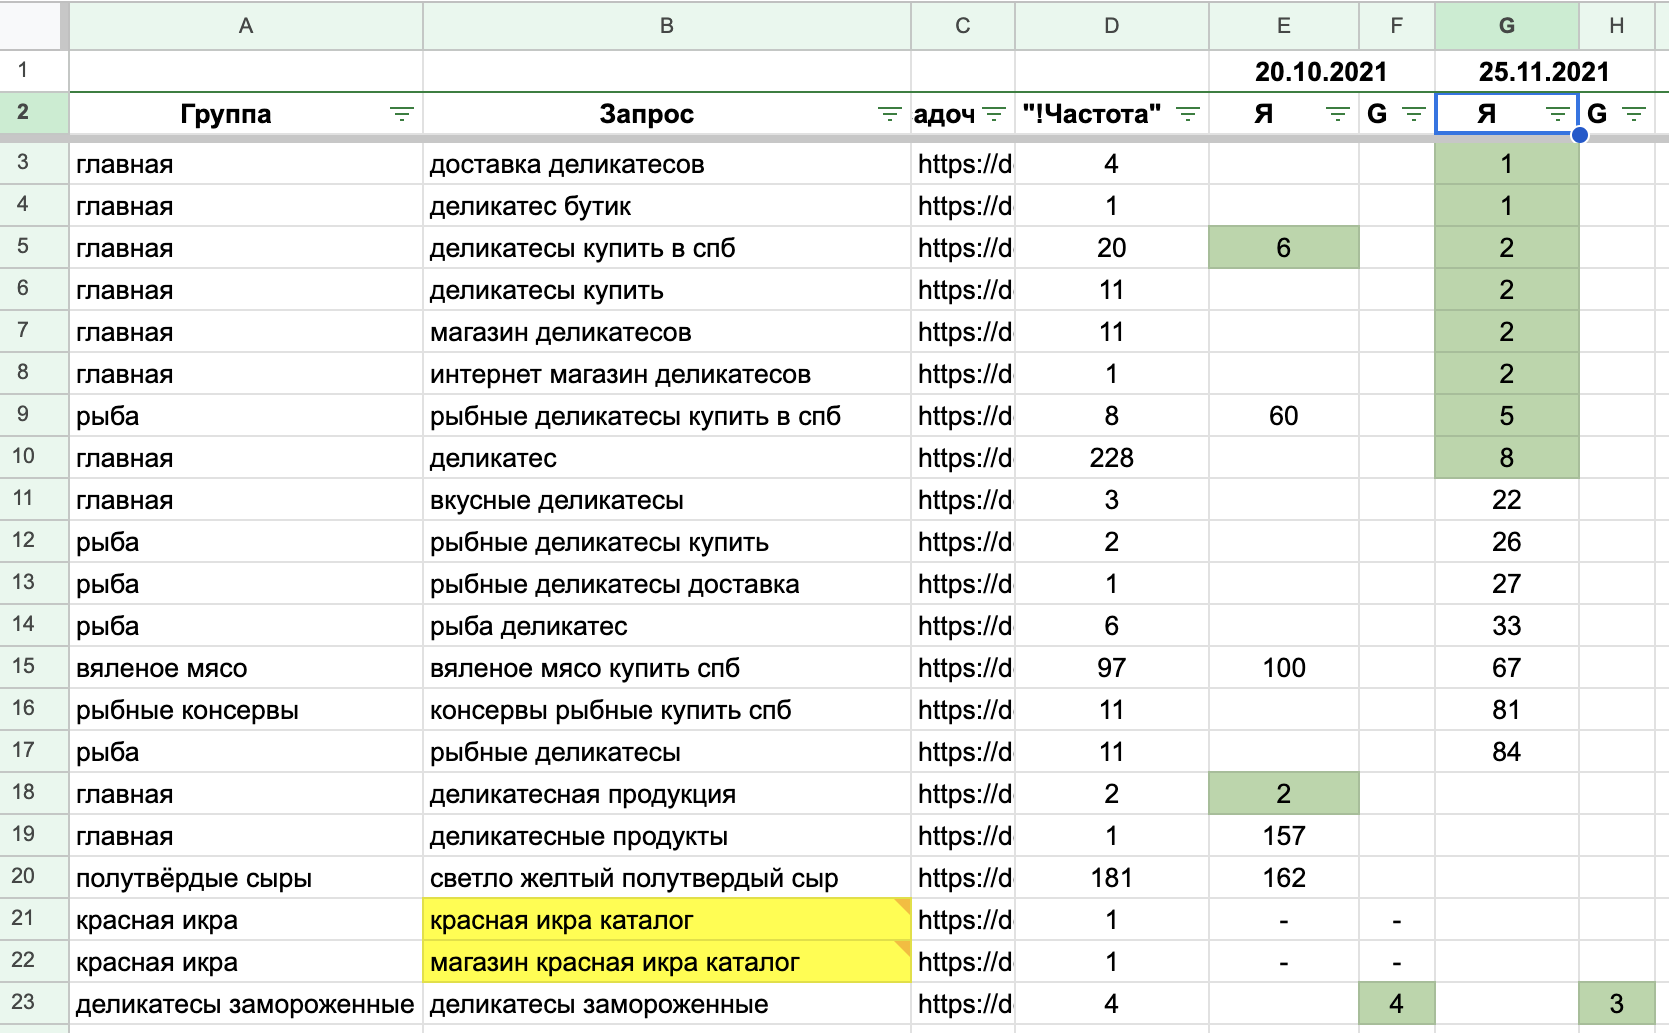Open filter dropdown for адоч column

tap(994, 114)
